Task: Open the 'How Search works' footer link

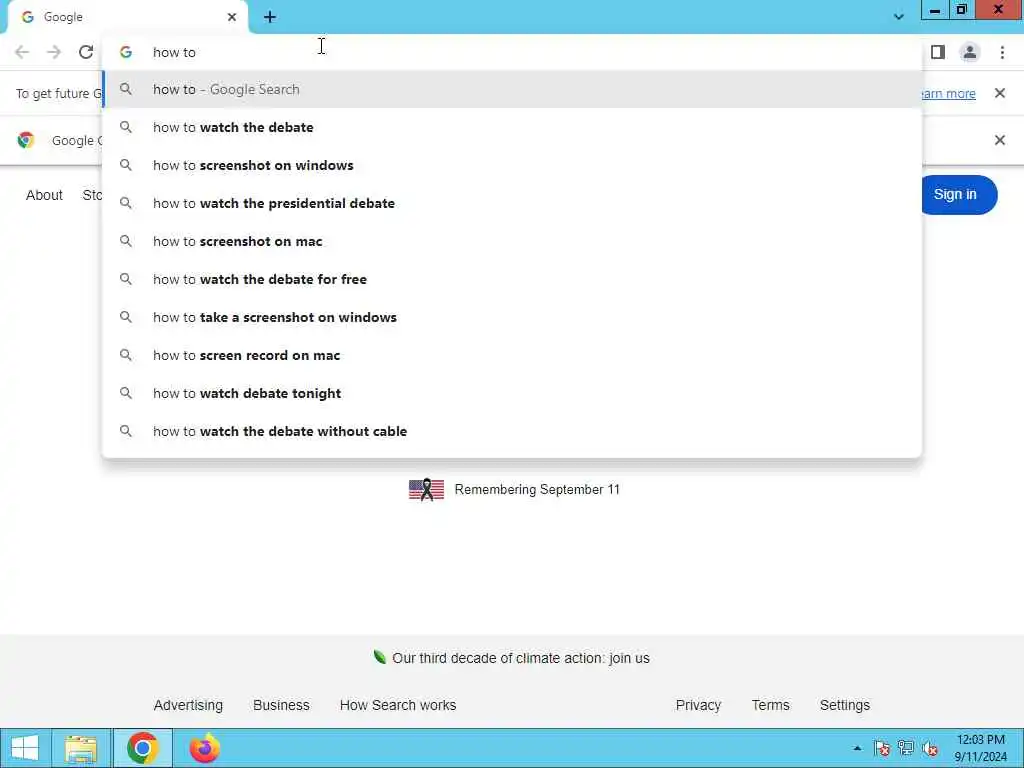Action: coord(398,705)
